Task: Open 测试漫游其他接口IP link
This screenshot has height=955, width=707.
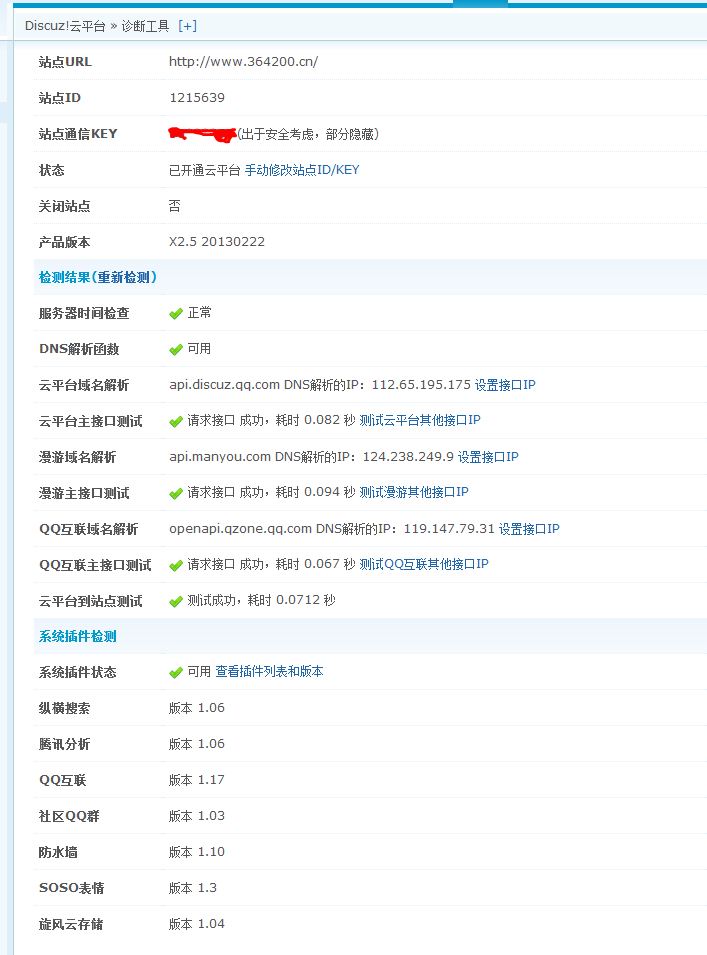Action: point(413,492)
